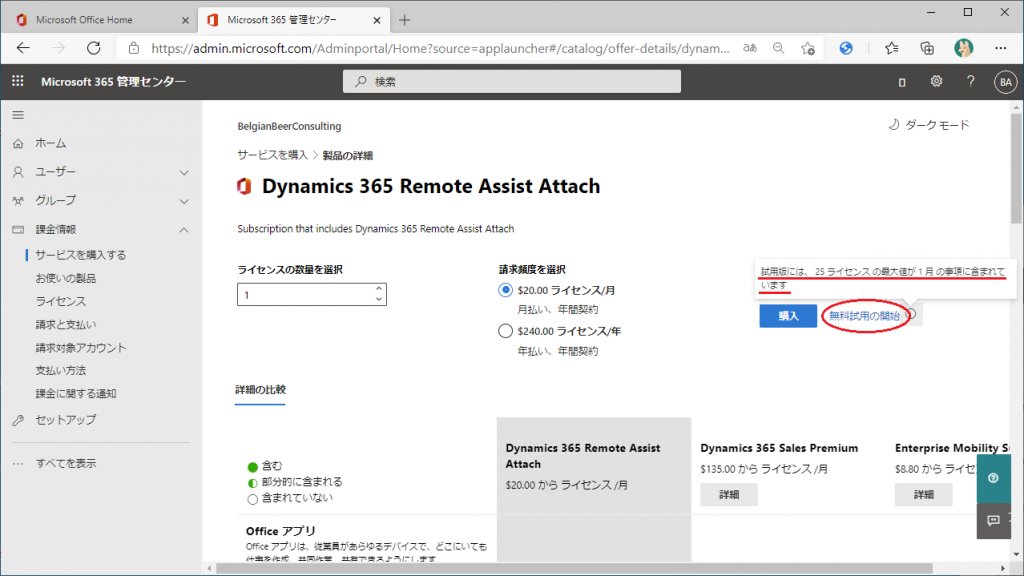1024x576 pixels.
Task: Open the browser collections icon
Action: click(927, 48)
